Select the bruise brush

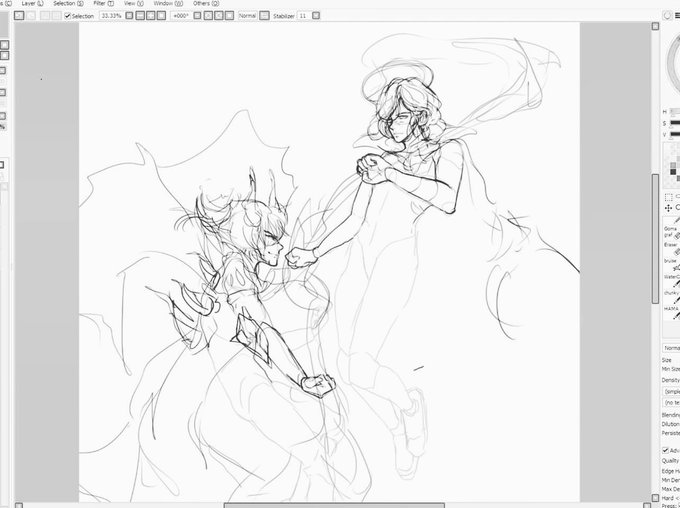[x=671, y=263]
